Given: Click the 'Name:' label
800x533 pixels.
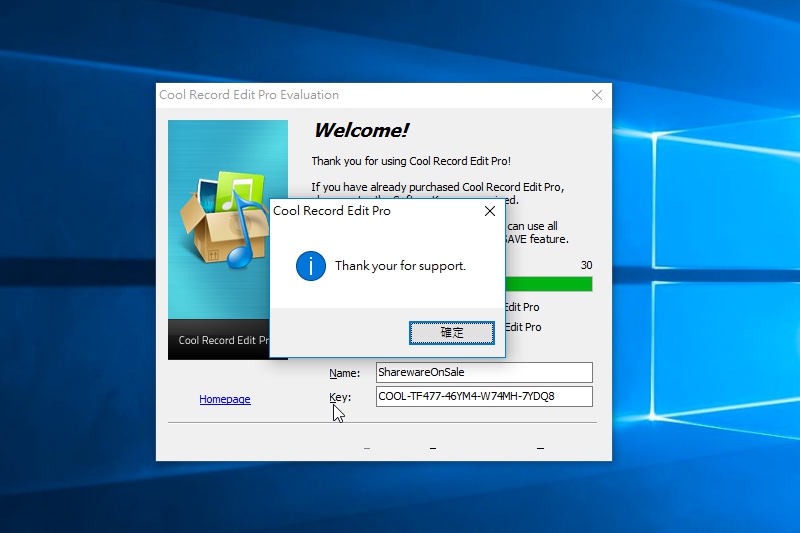Looking at the screenshot, I should pos(344,373).
